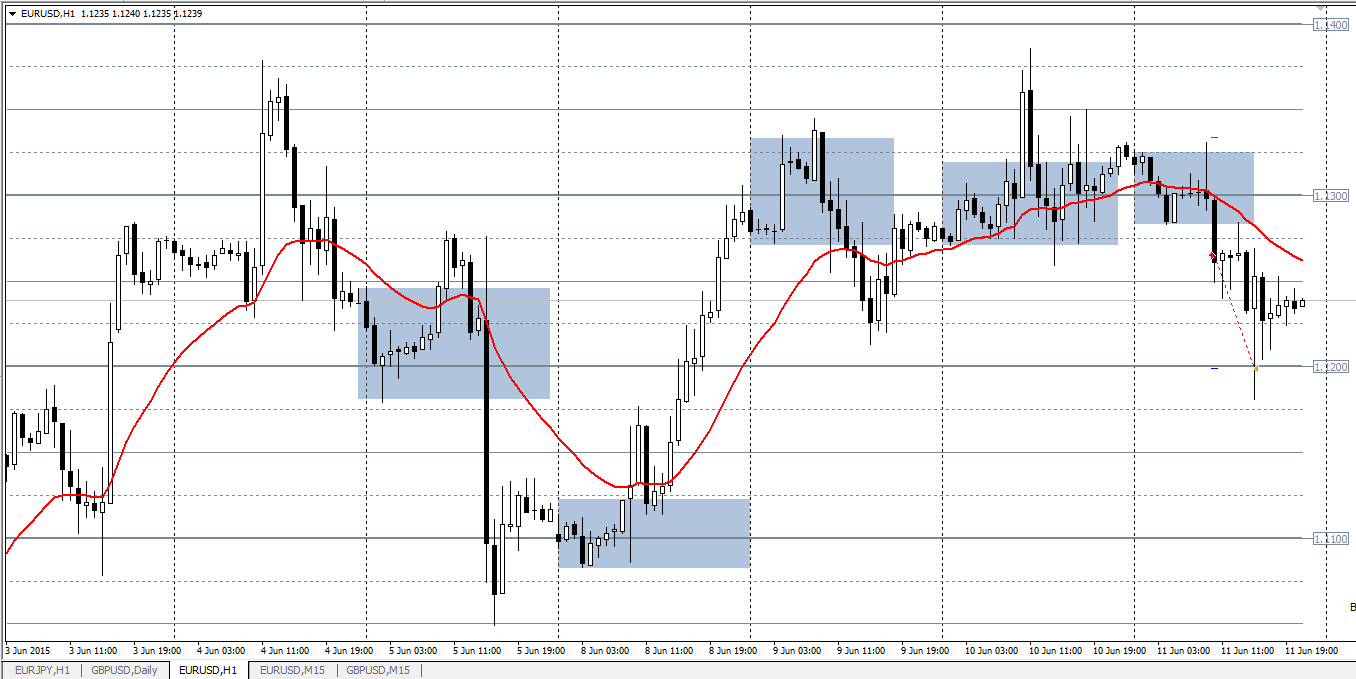Open the triangle menu beside EURUSD,H1 title
This screenshot has width=1356, height=679.
11,13
